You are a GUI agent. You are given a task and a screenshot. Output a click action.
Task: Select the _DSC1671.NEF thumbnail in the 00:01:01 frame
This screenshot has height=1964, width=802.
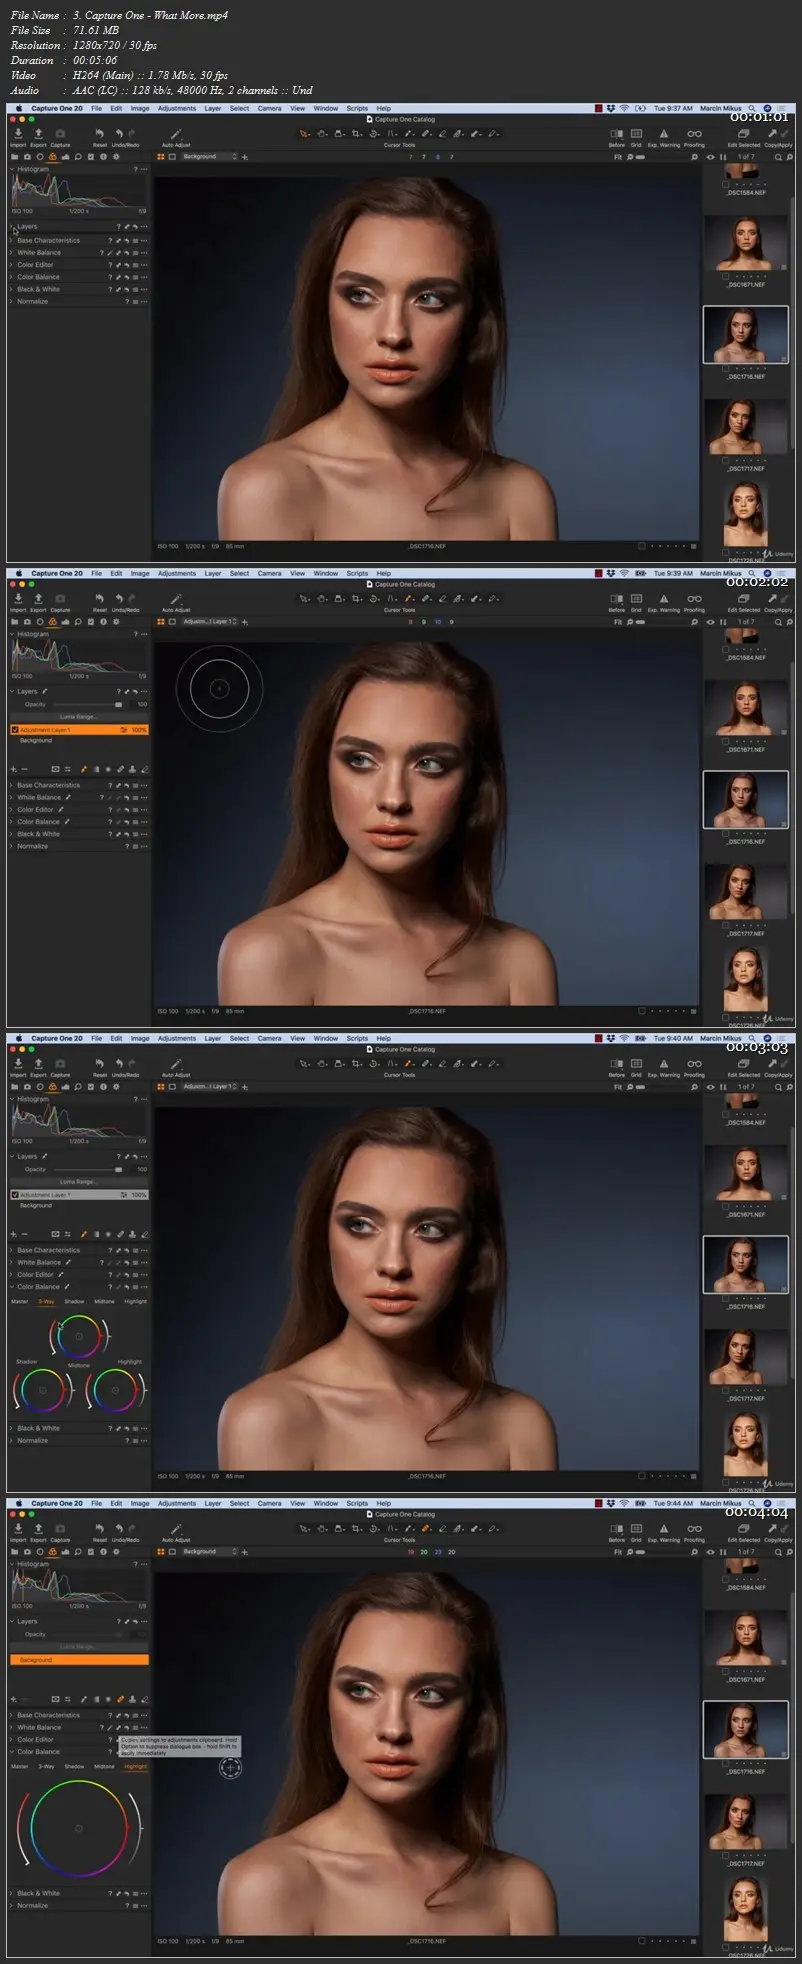pyautogui.click(x=746, y=243)
